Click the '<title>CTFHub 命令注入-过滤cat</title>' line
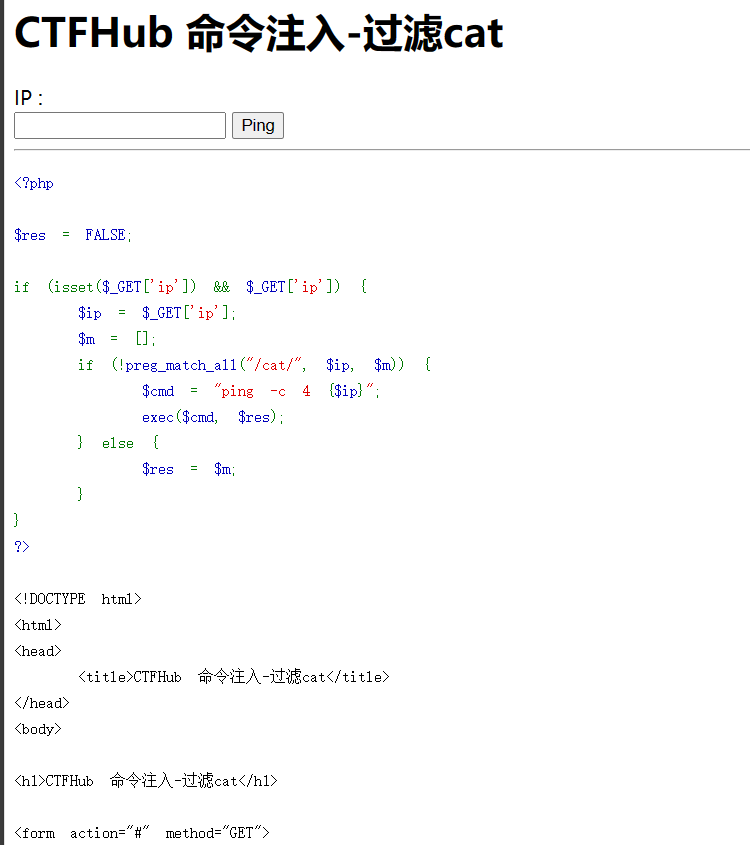This screenshot has width=750, height=845. 234,677
